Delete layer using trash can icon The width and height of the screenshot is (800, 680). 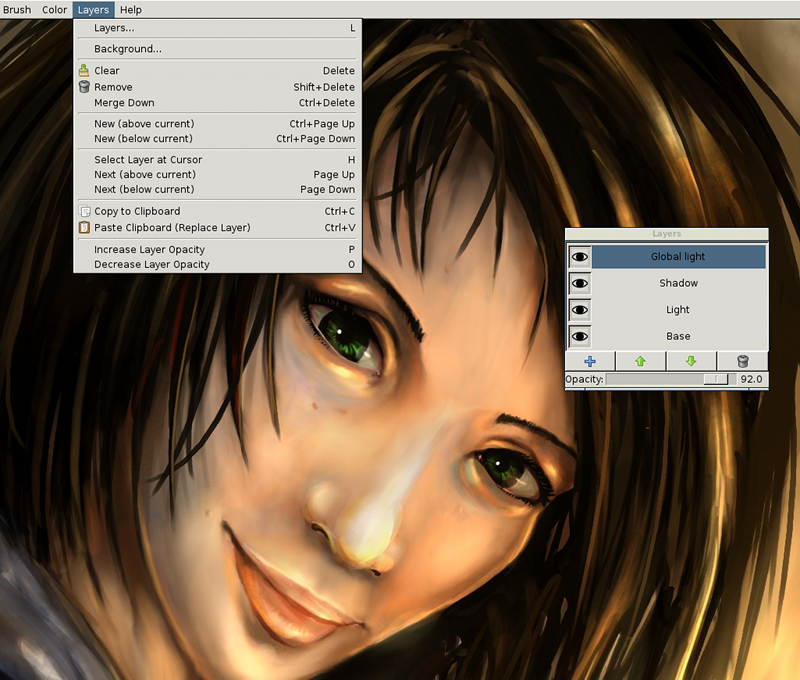[742, 361]
